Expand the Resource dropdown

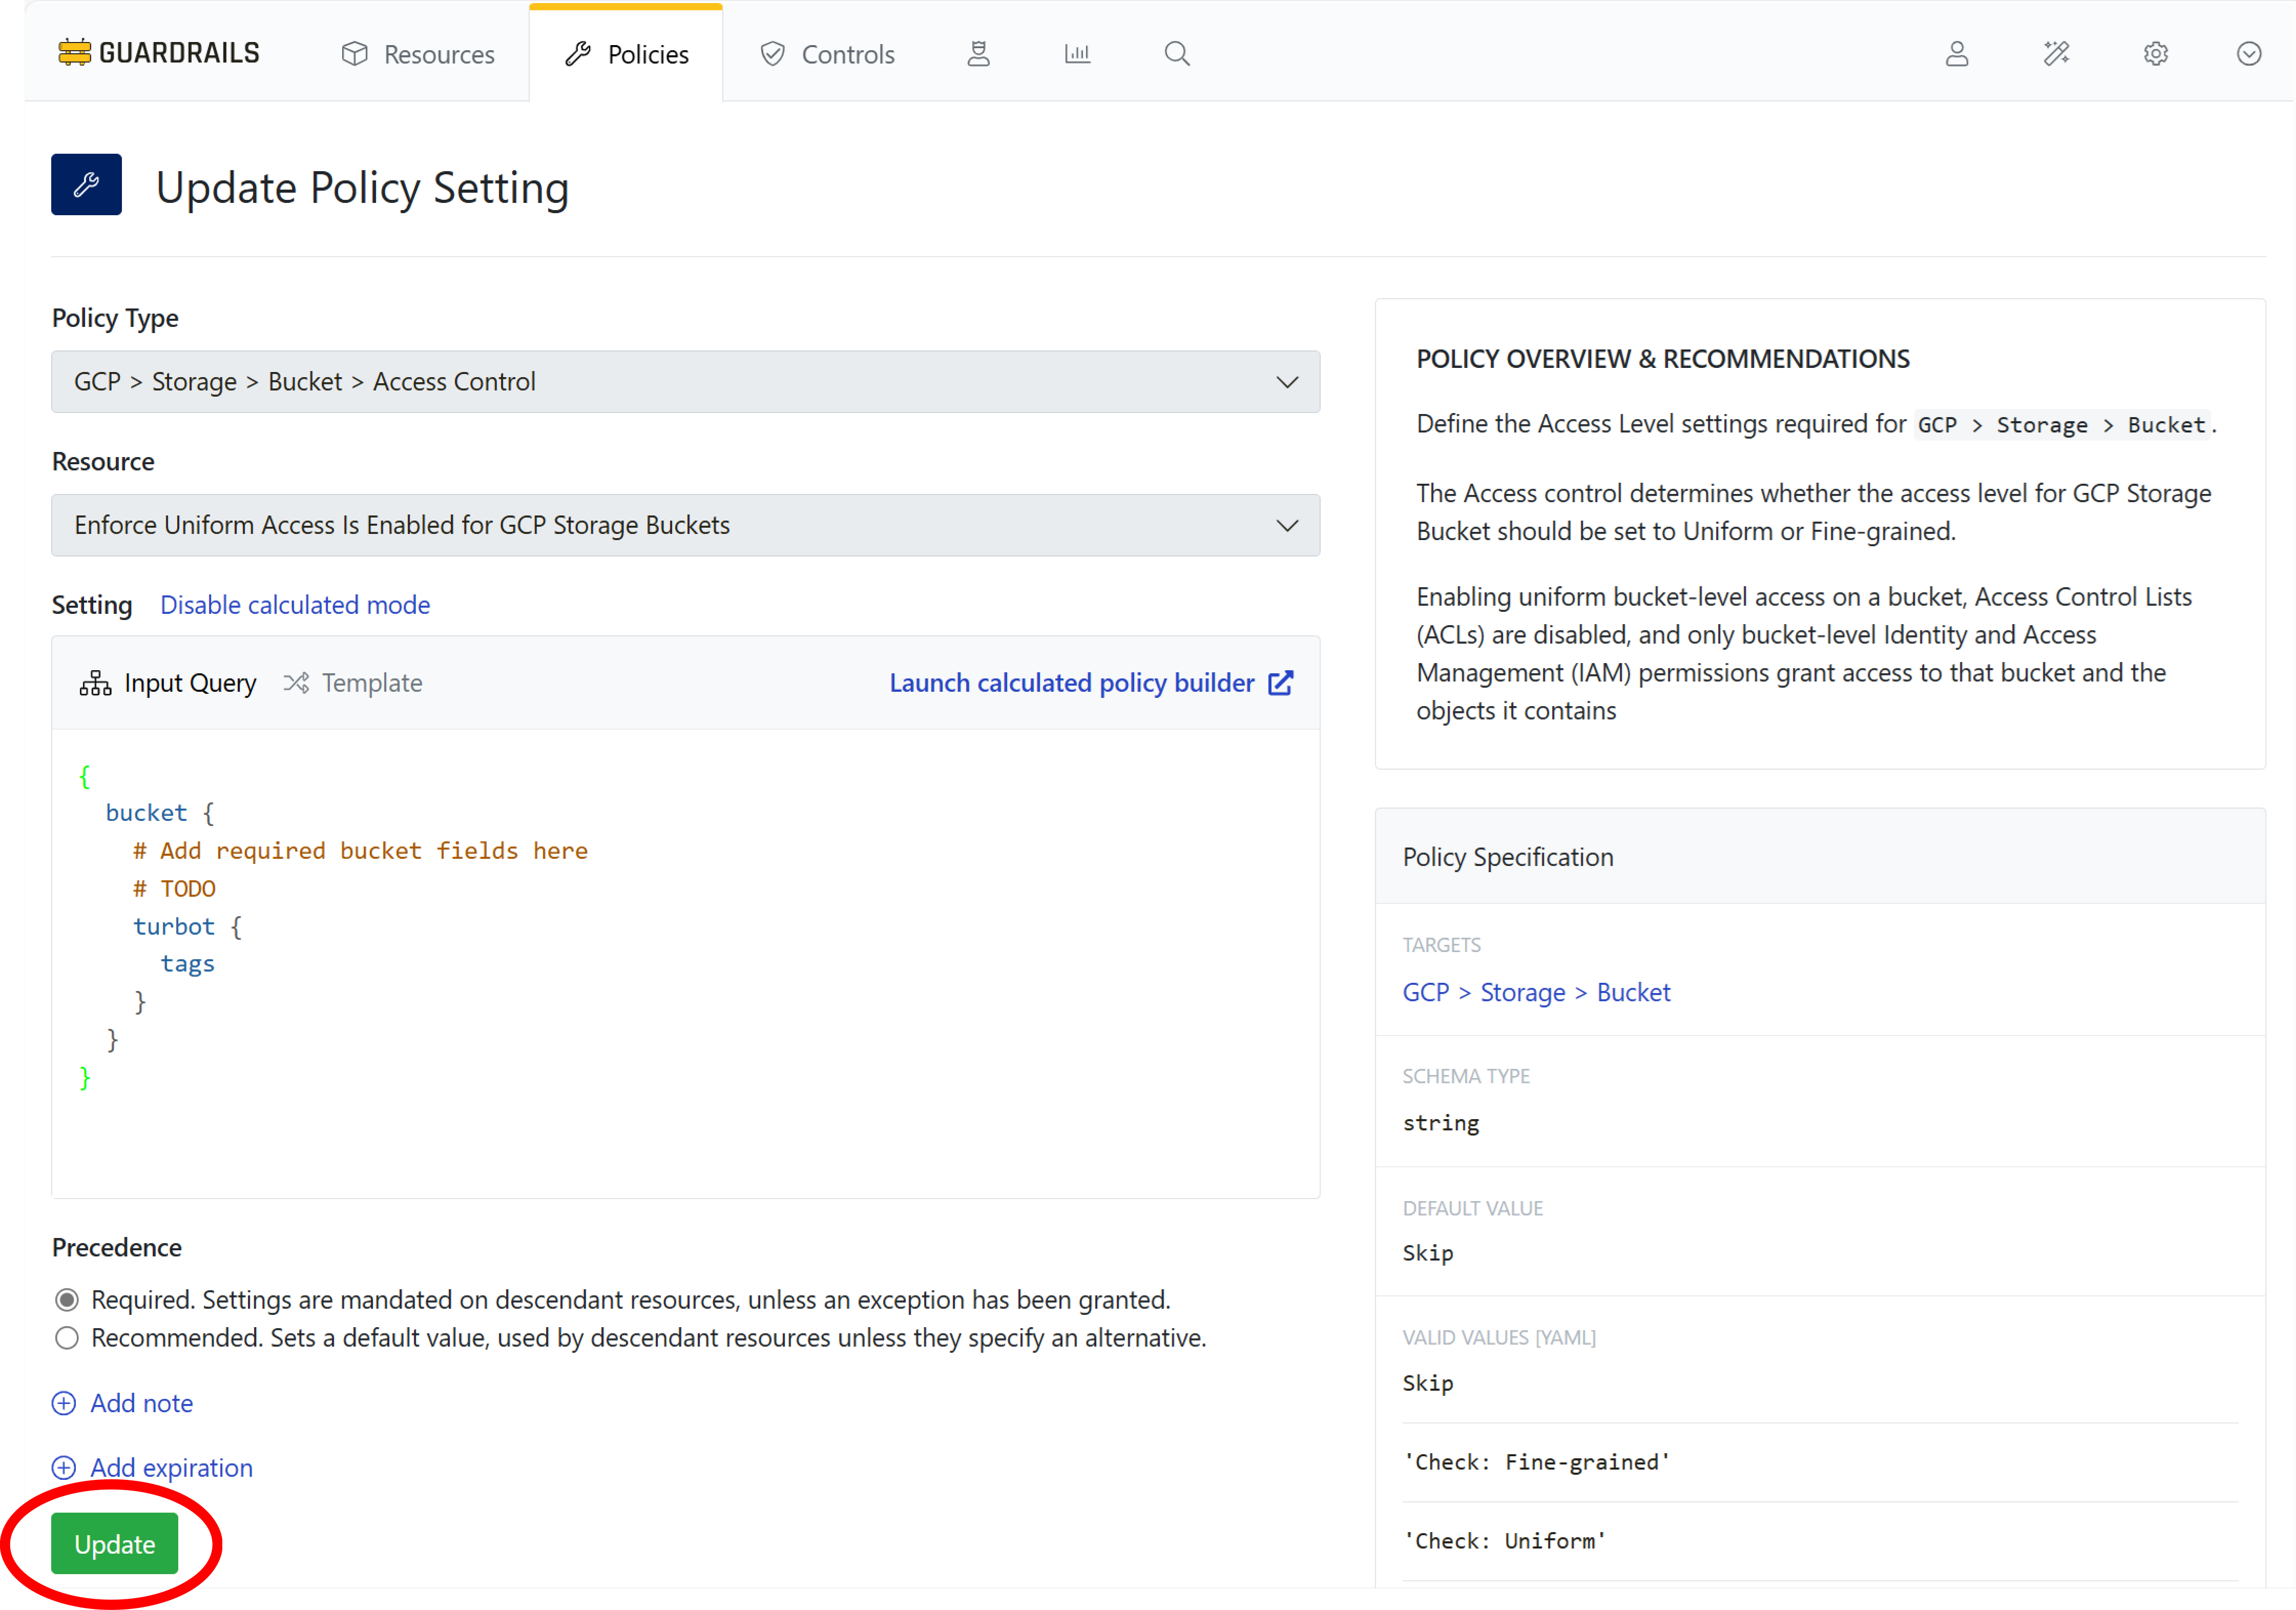685,525
